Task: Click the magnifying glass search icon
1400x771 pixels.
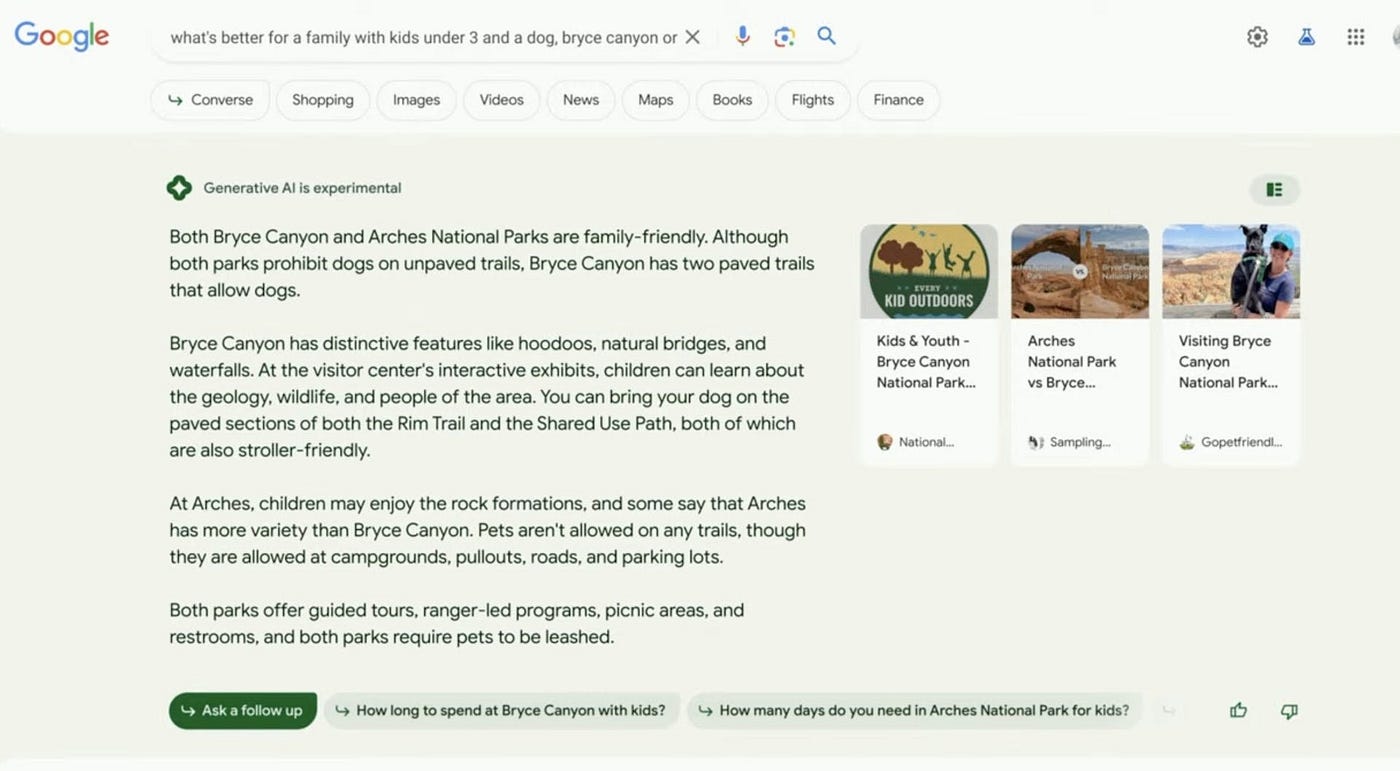Action: tap(826, 36)
